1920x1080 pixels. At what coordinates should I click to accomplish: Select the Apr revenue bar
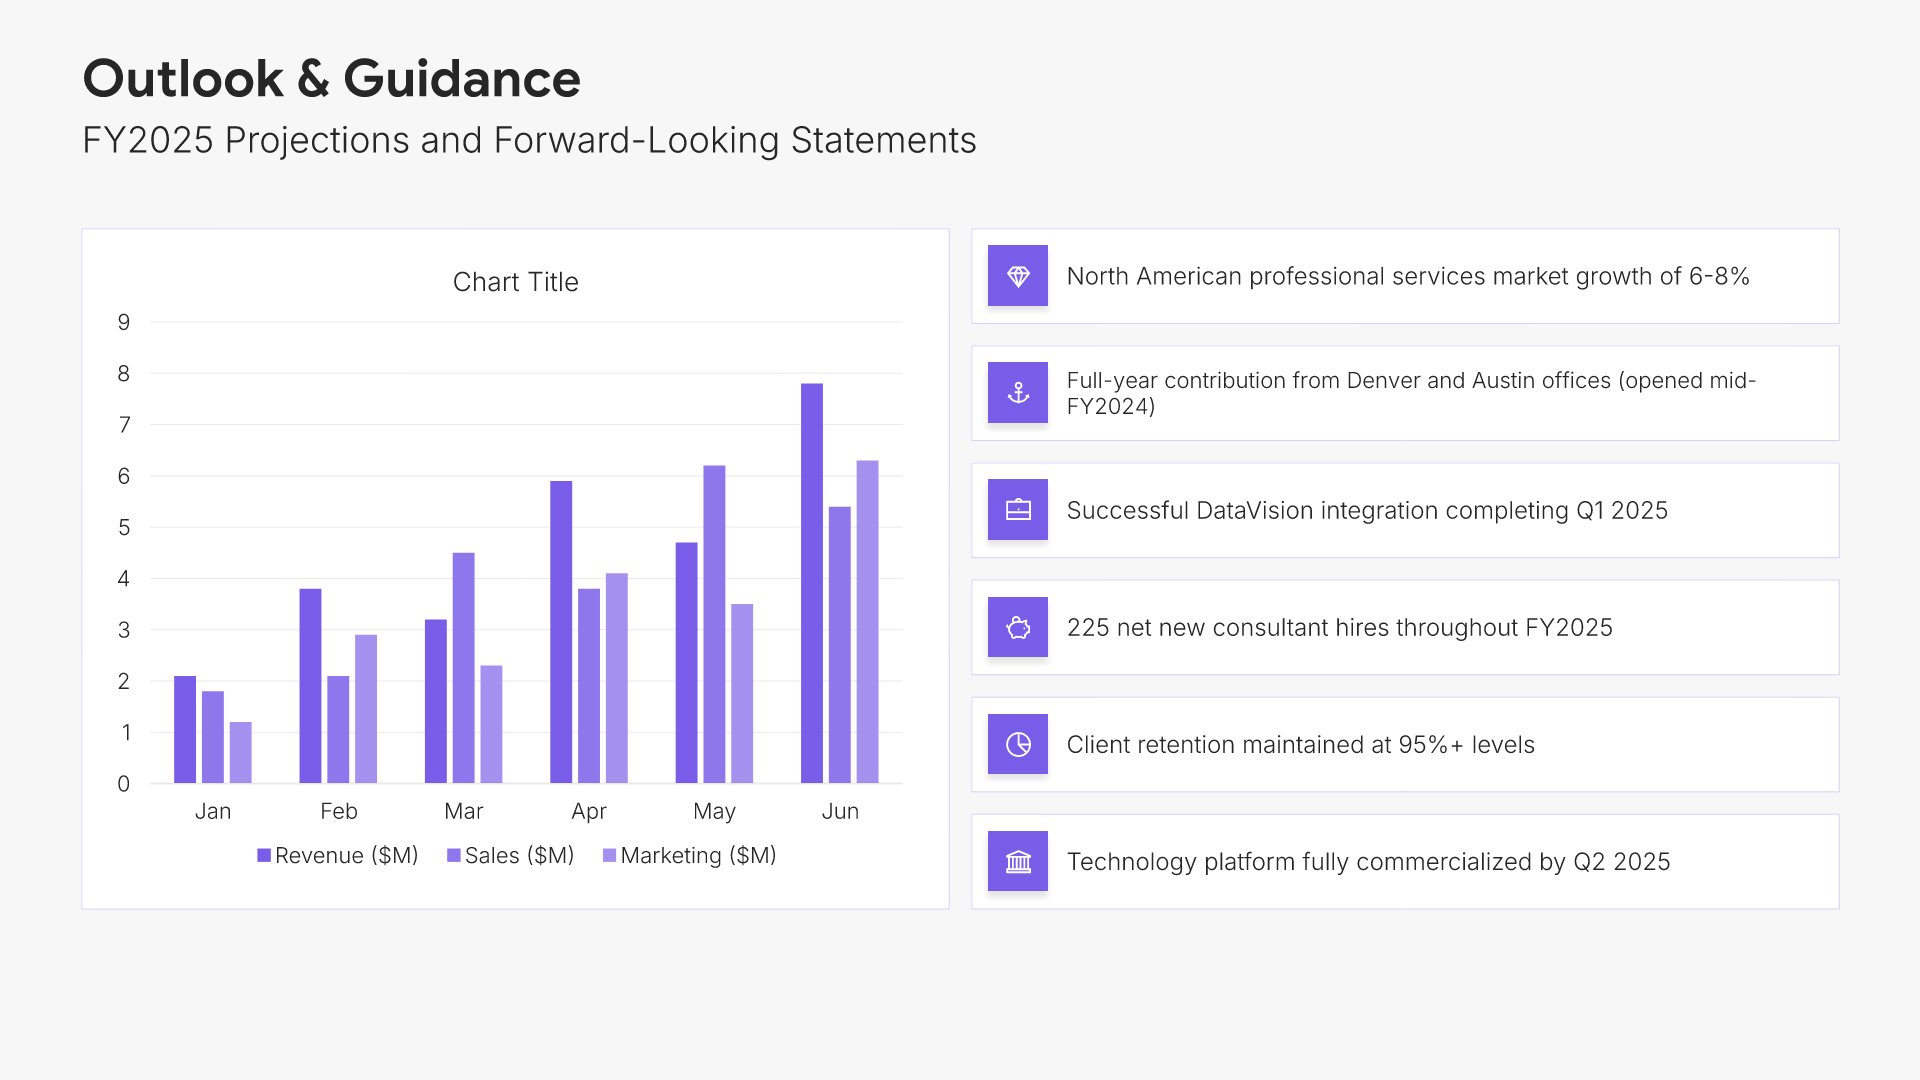pos(561,631)
